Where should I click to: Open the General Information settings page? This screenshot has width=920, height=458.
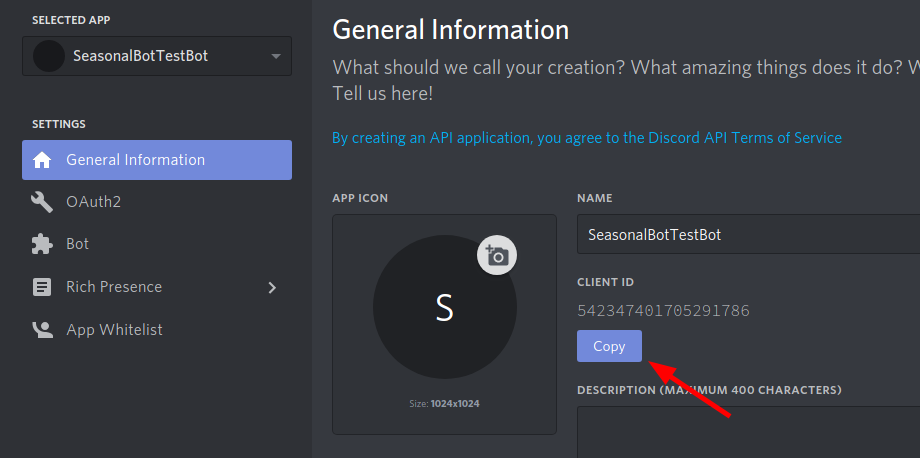point(157,160)
